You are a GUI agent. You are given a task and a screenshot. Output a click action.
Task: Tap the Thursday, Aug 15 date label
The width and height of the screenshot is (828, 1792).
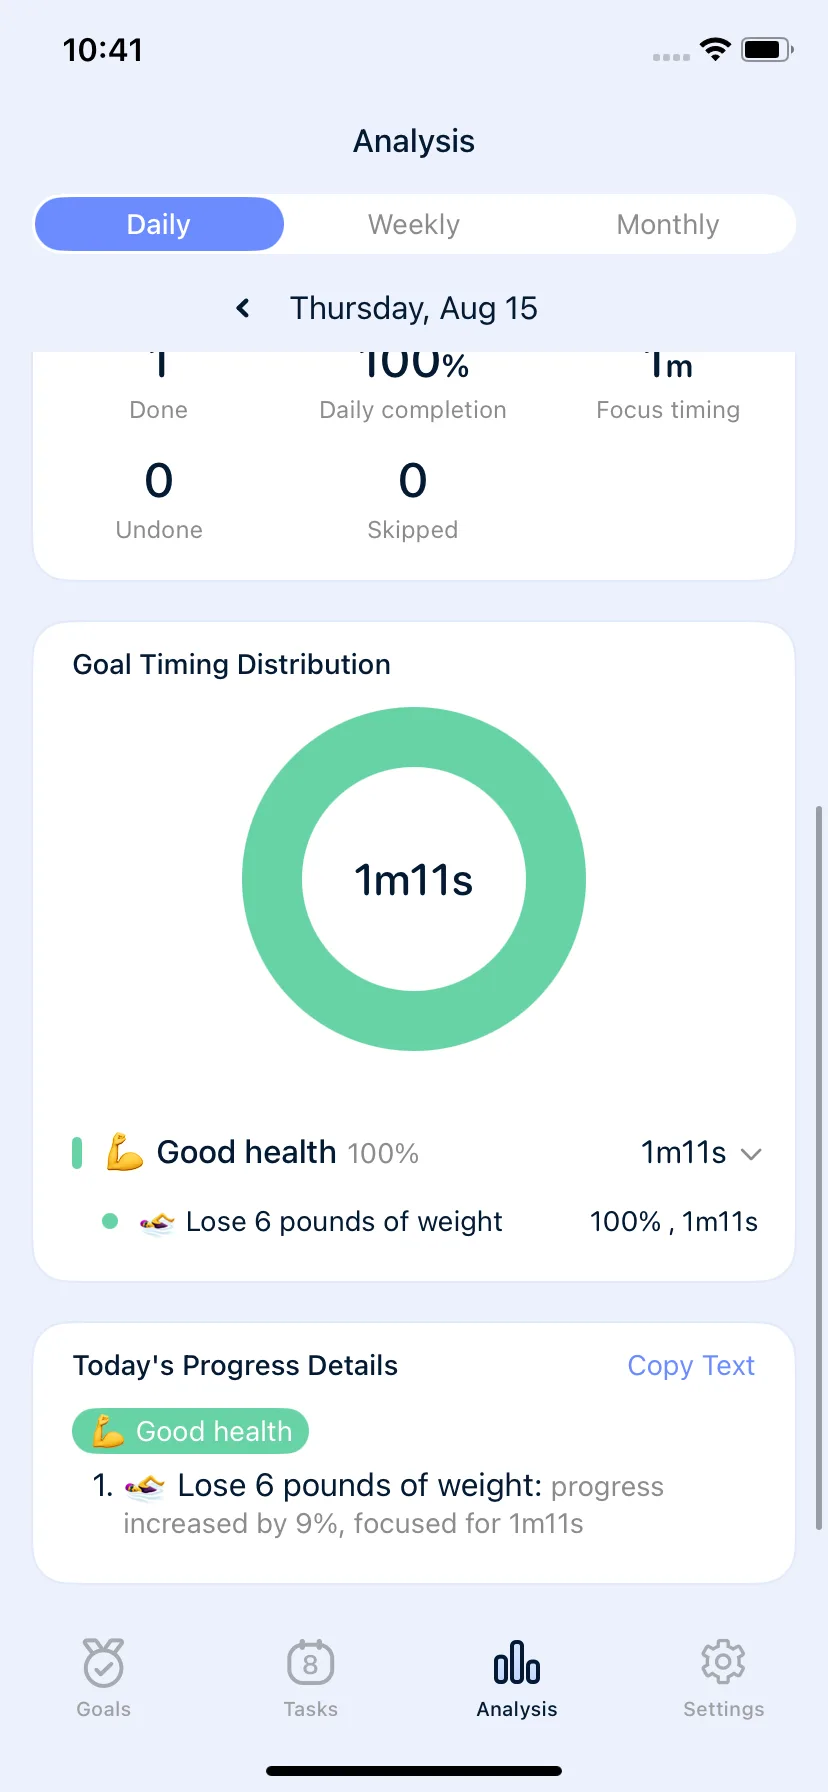[414, 308]
